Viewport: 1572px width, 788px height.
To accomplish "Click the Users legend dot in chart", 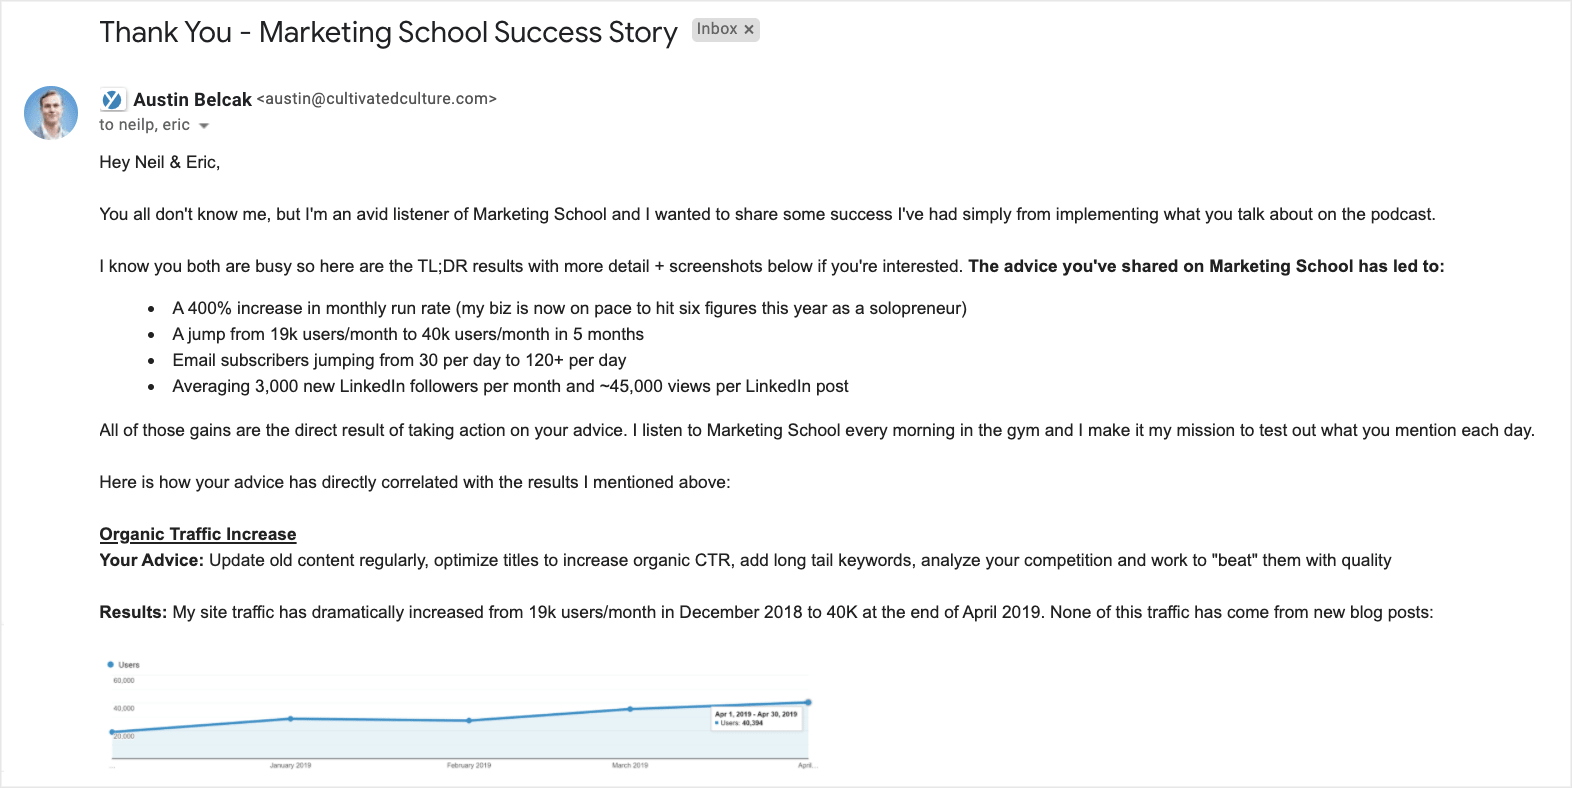I will pyautogui.click(x=110, y=664).
